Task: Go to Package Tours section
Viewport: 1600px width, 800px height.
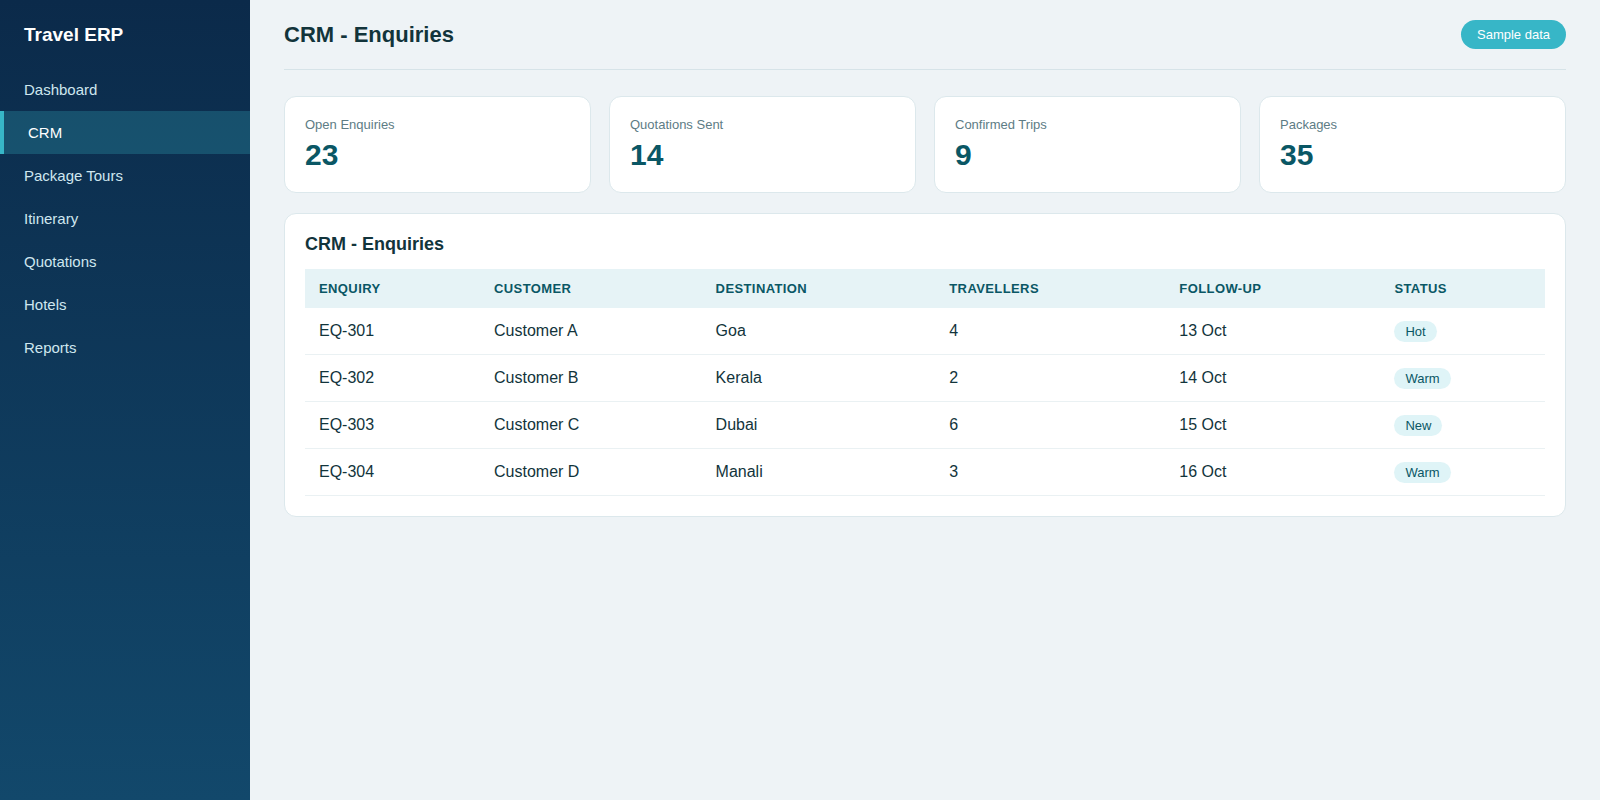Action: (125, 176)
